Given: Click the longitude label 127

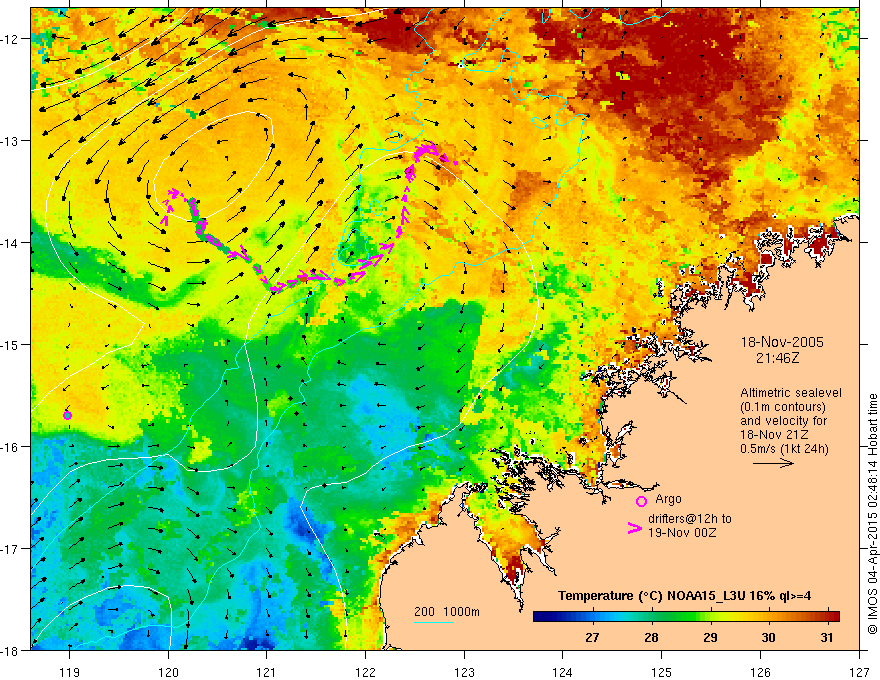Looking at the screenshot, I should click(x=859, y=672).
